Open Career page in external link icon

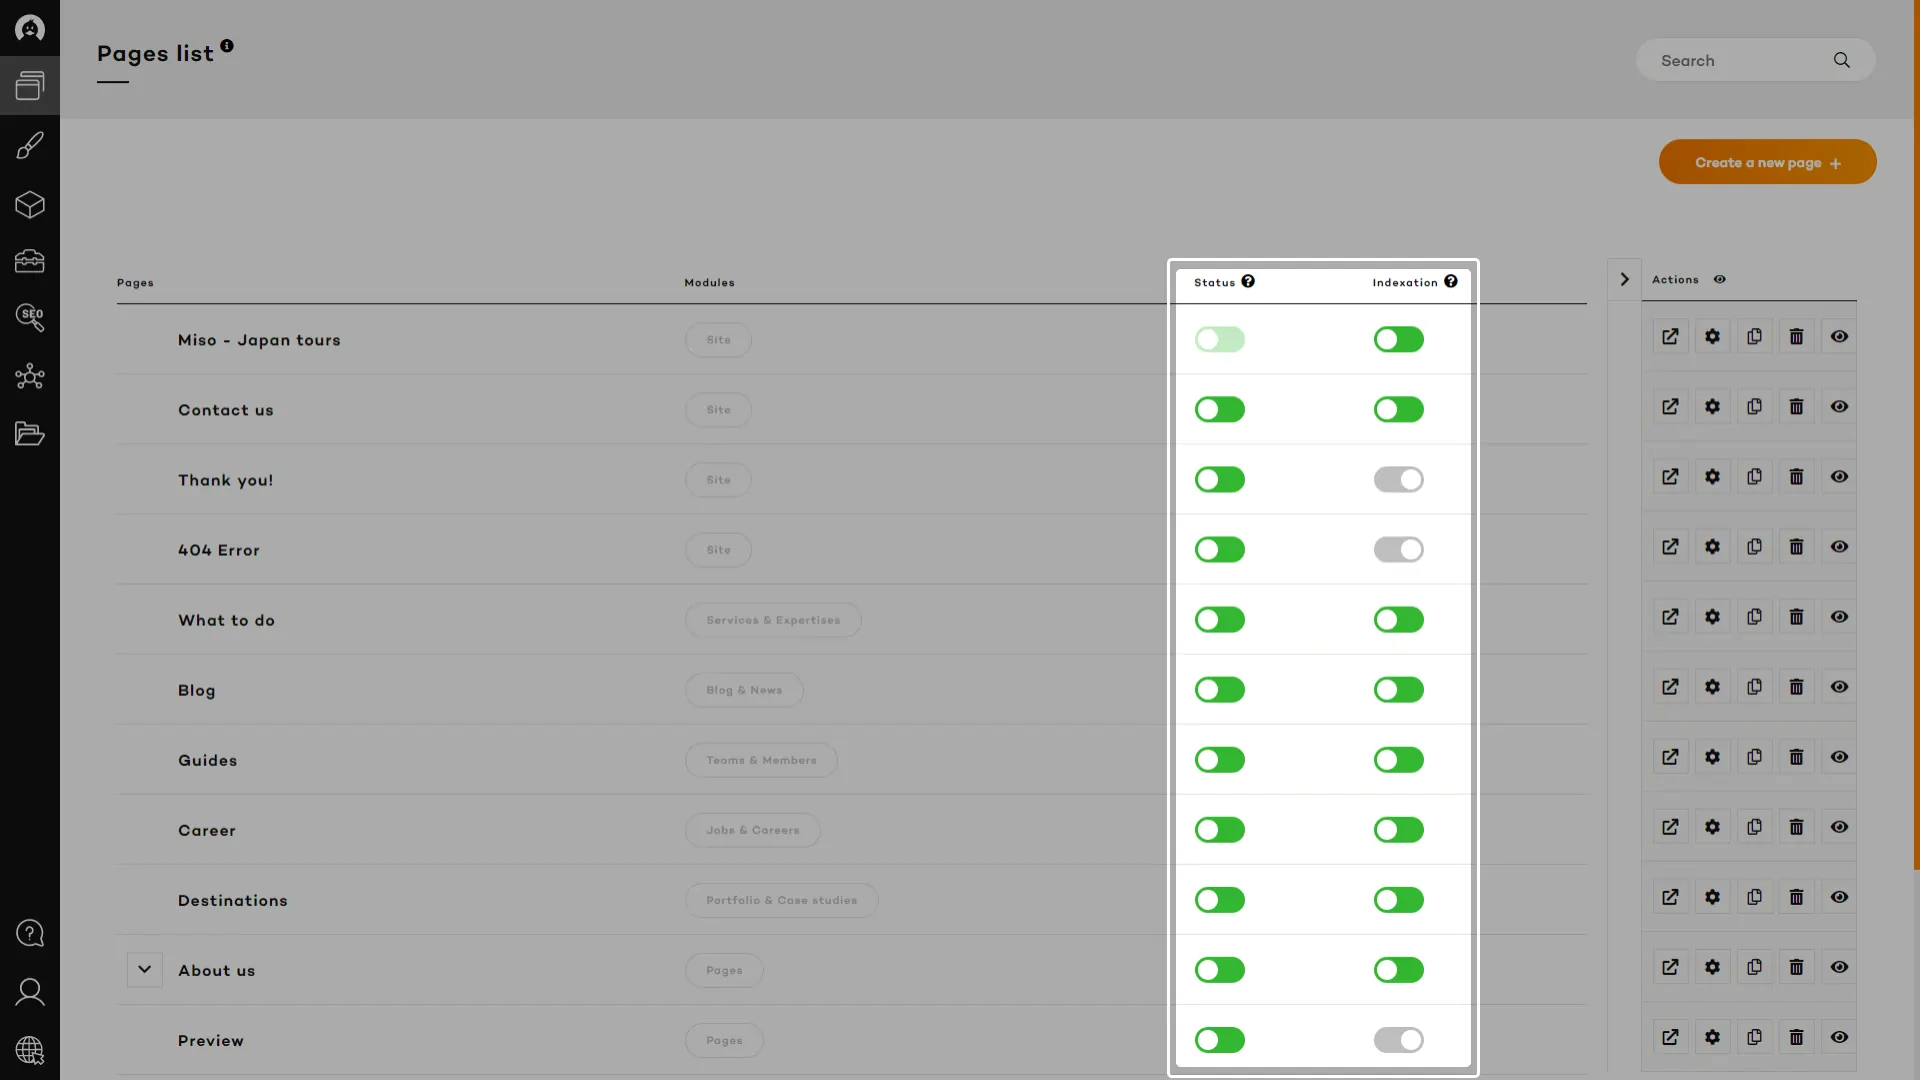pyautogui.click(x=1670, y=827)
